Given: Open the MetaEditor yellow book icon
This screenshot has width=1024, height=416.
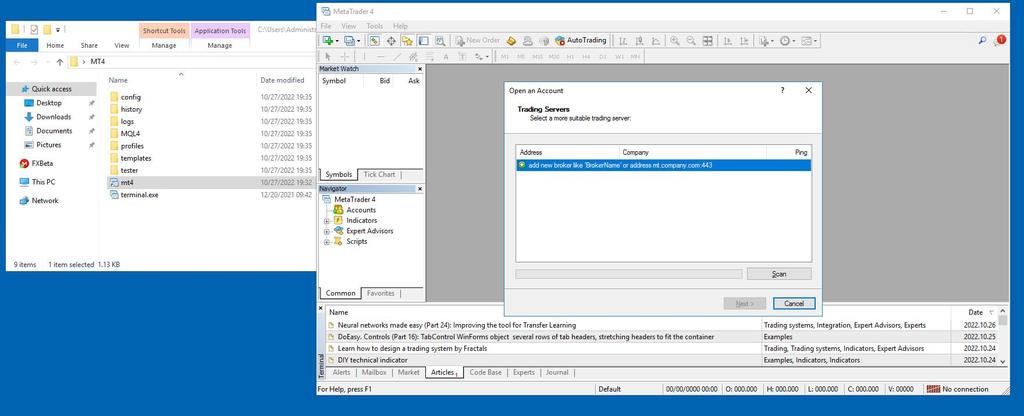Looking at the screenshot, I should pos(511,40).
